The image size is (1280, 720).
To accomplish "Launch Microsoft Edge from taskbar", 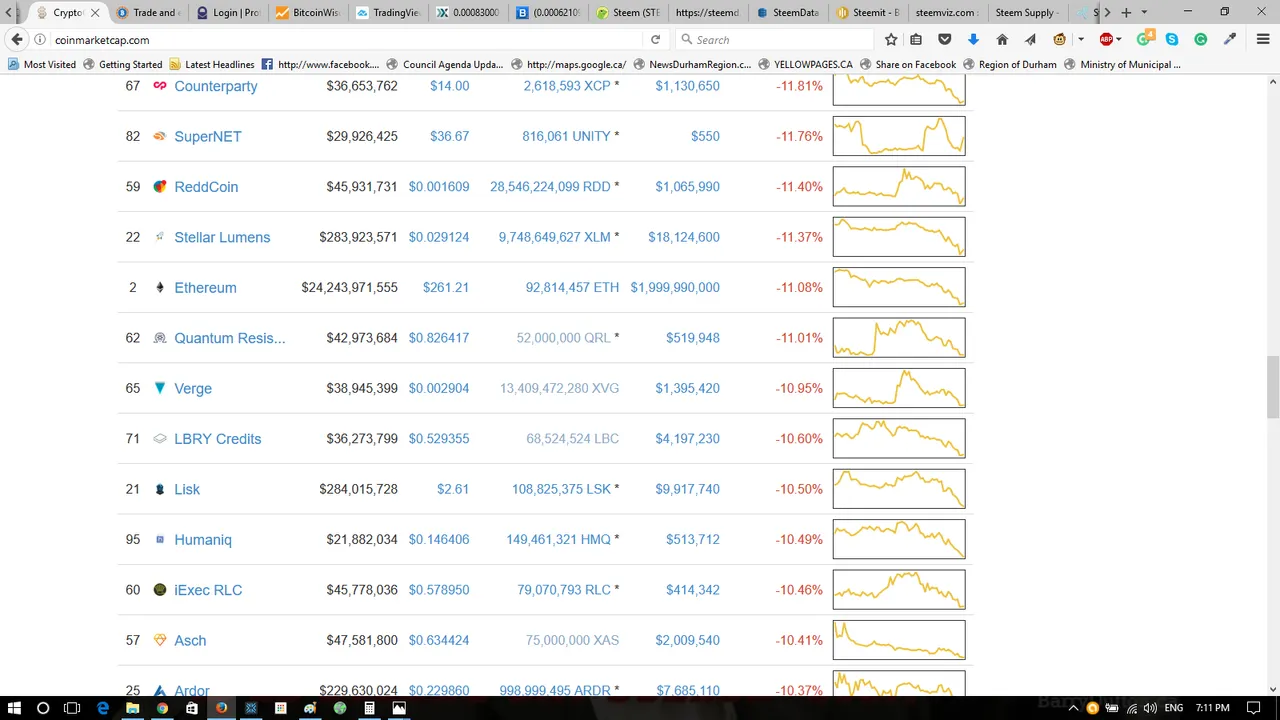I will (x=102, y=708).
